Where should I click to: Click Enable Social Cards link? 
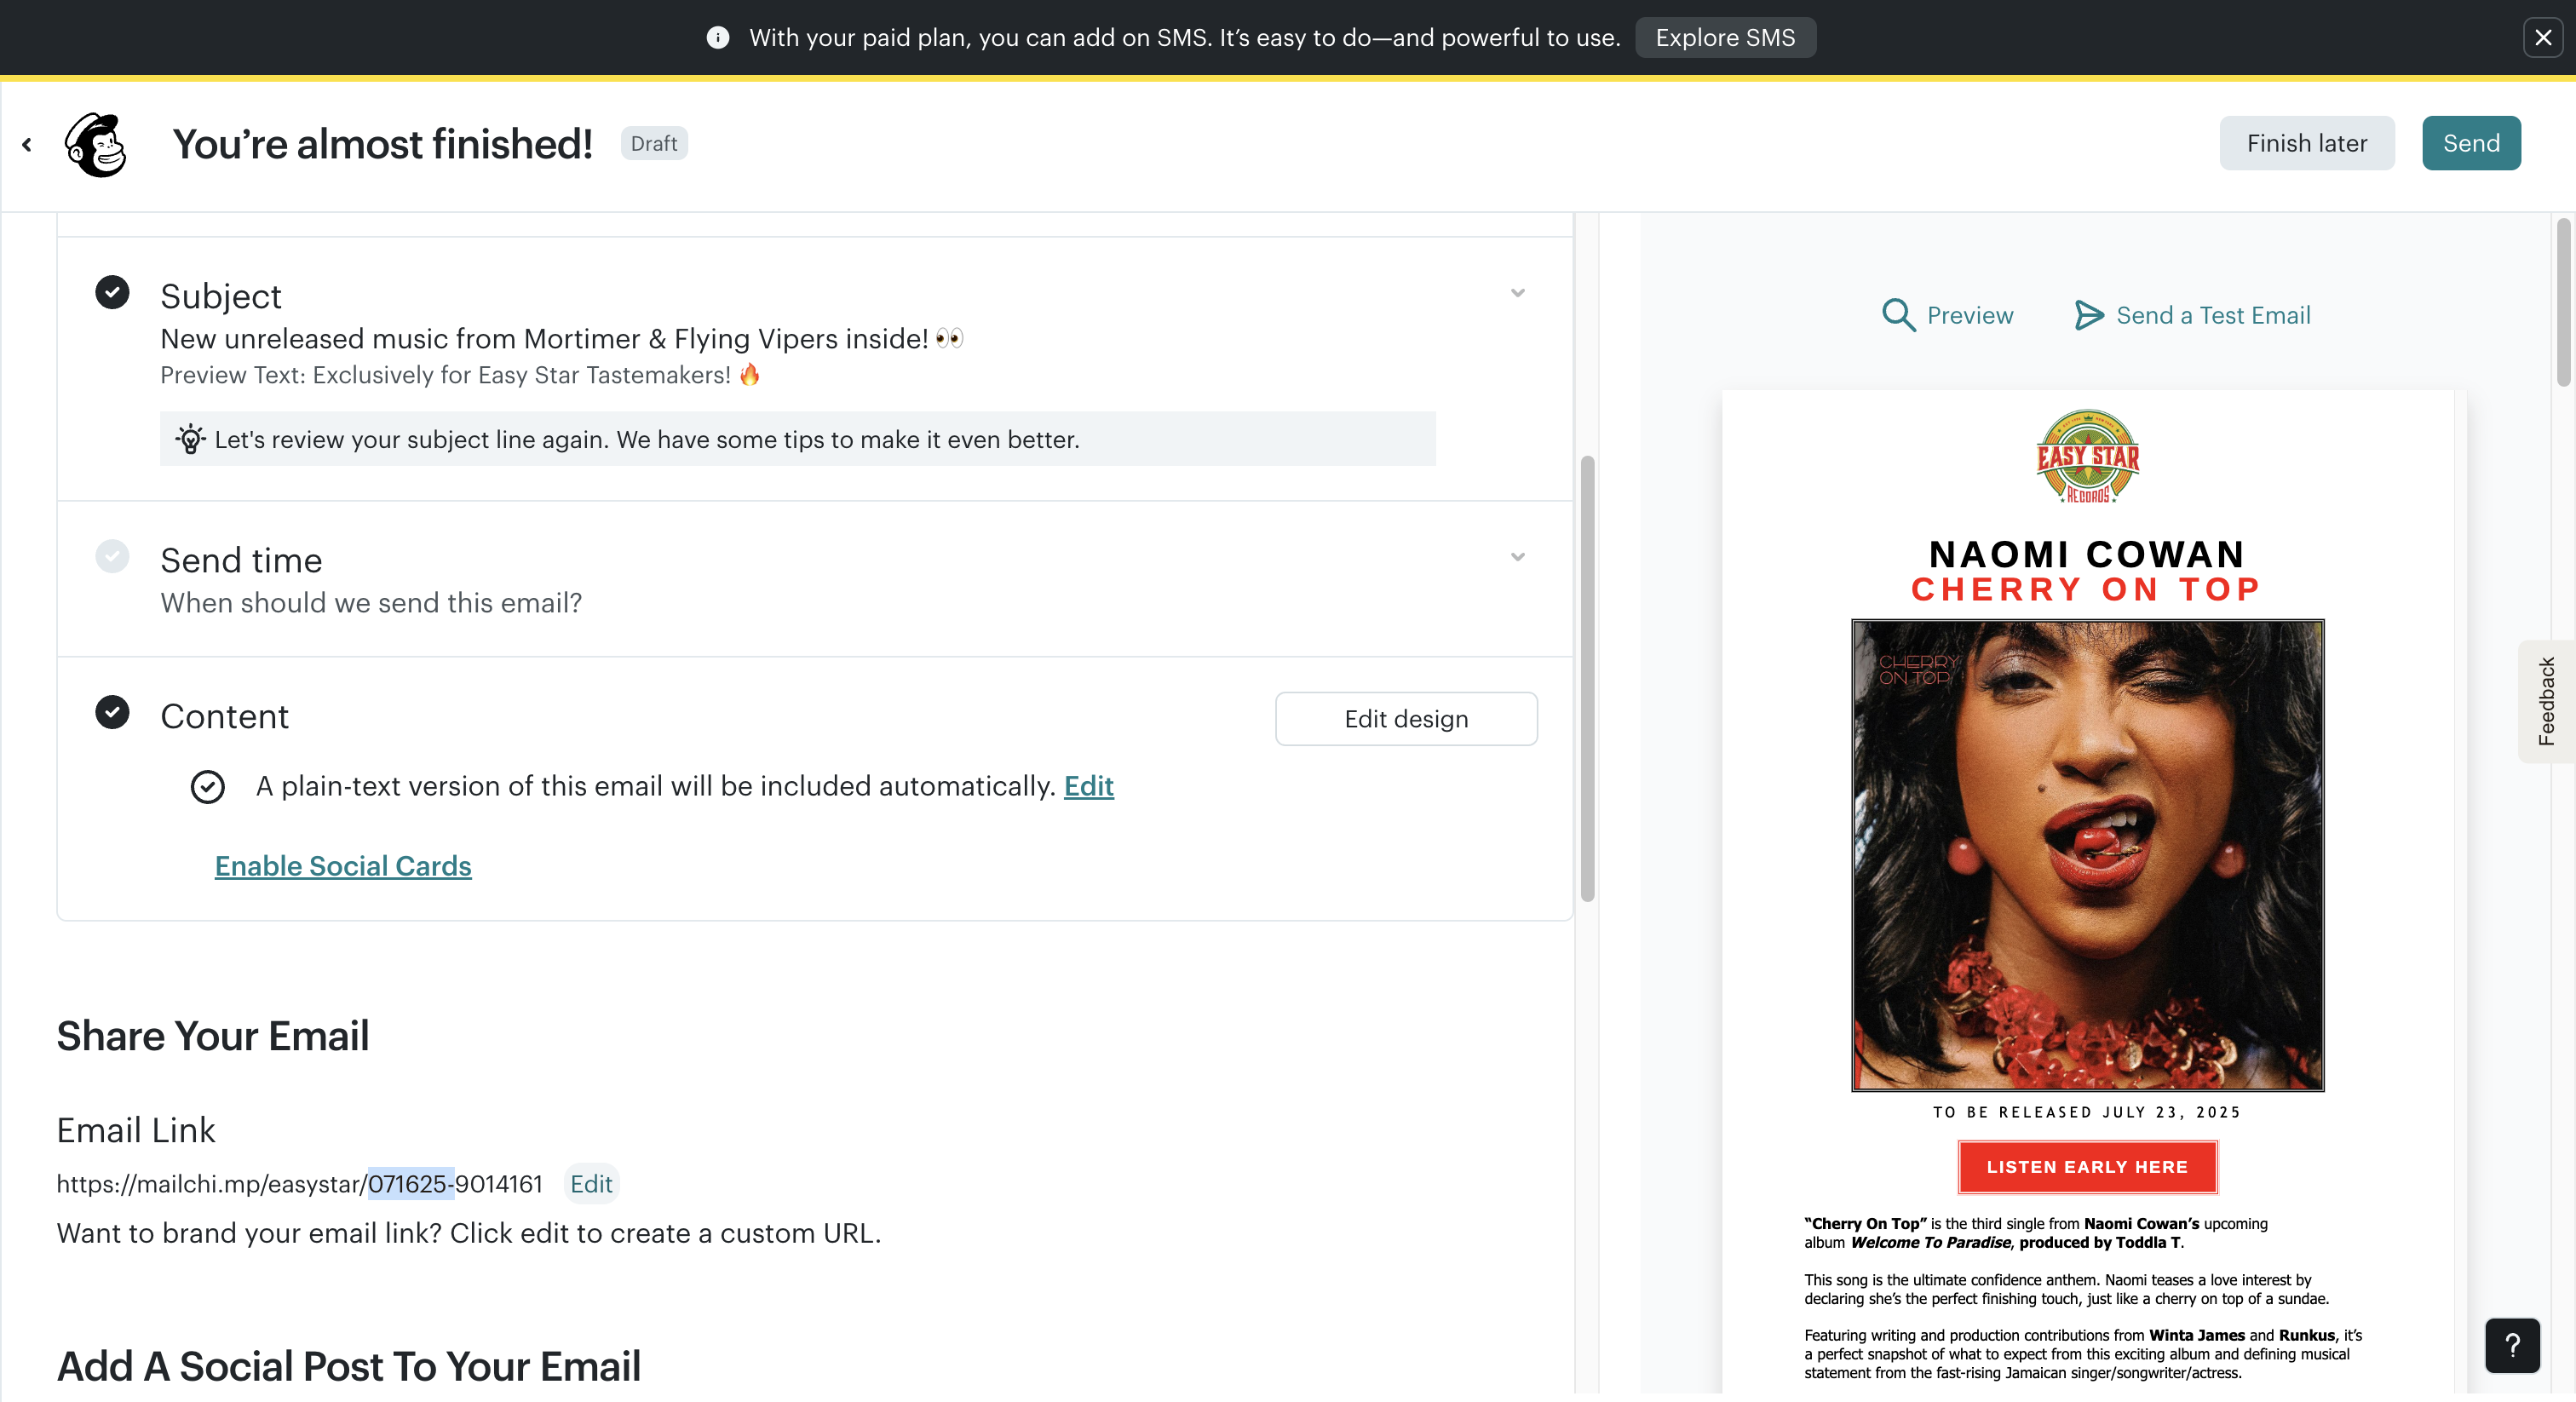pyautogui.click(x=343, y=866)
